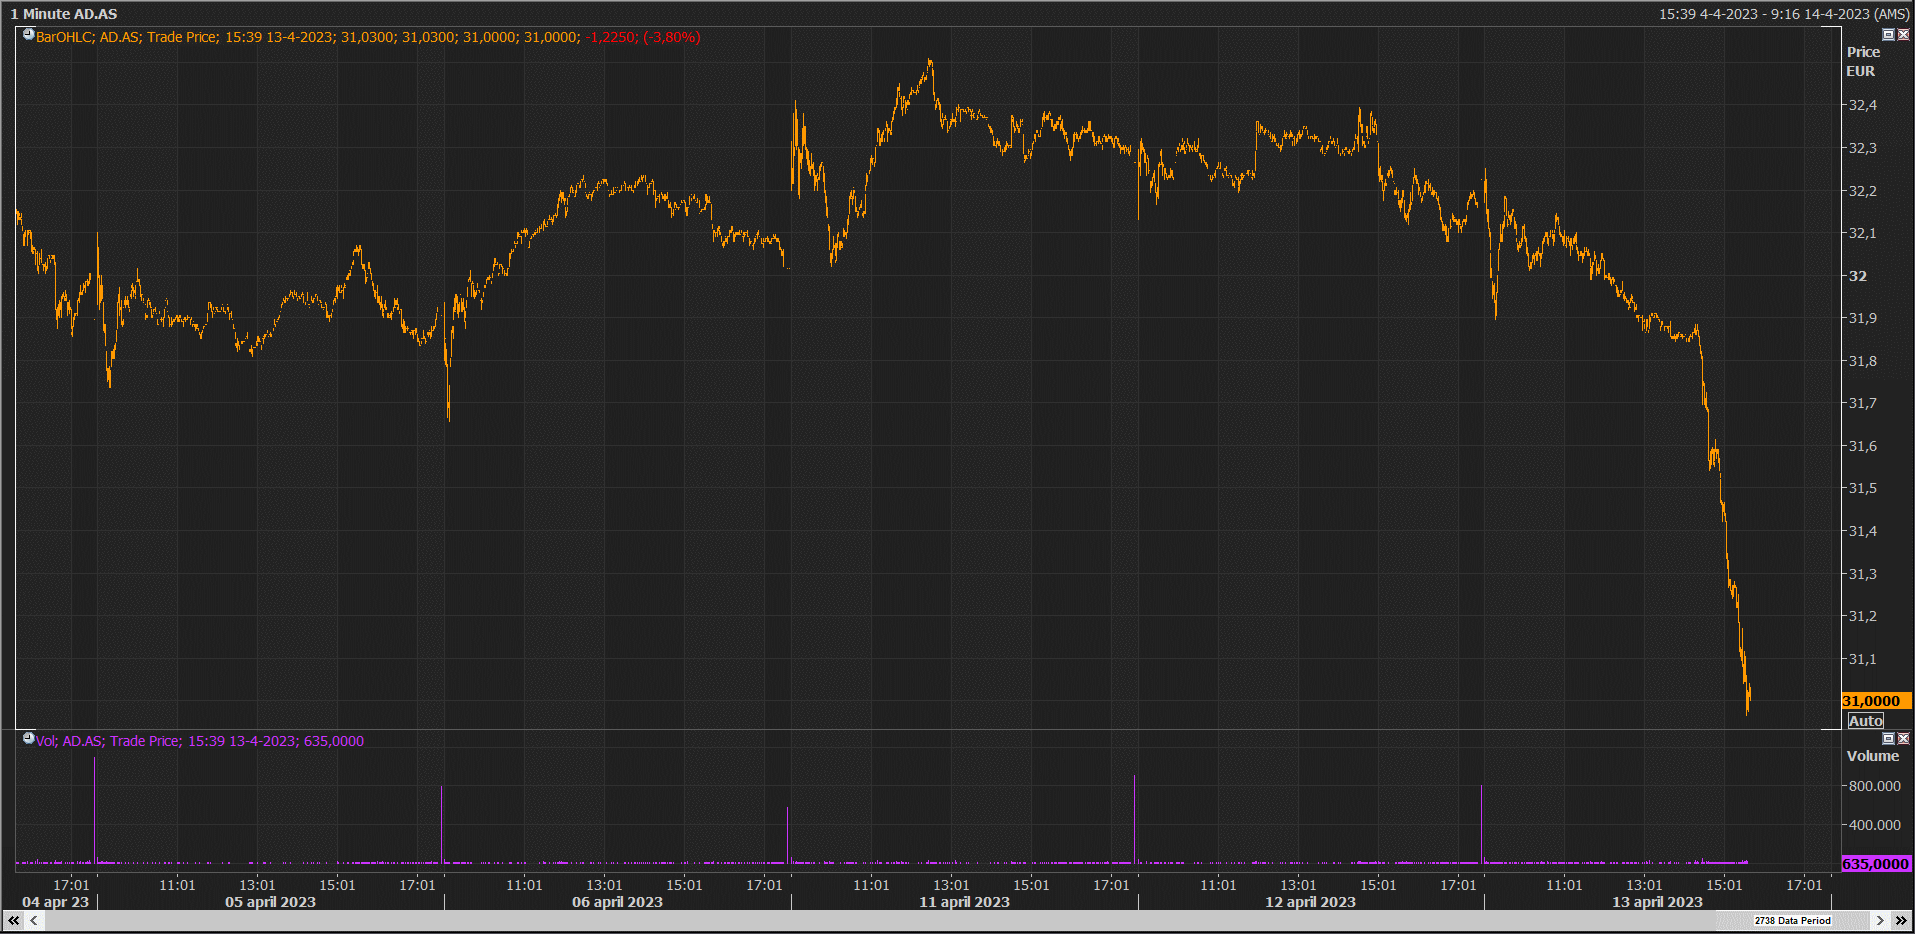Close the volume pane
This screenshot has width=1915, height=934.
coord(1904,738)
